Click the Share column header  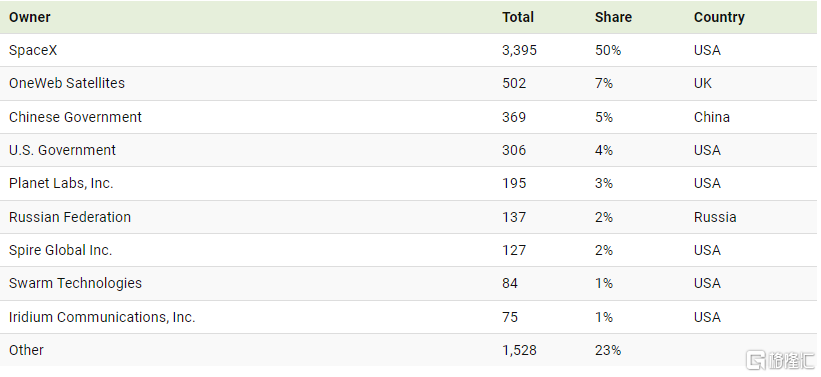[x=613, y=17]
